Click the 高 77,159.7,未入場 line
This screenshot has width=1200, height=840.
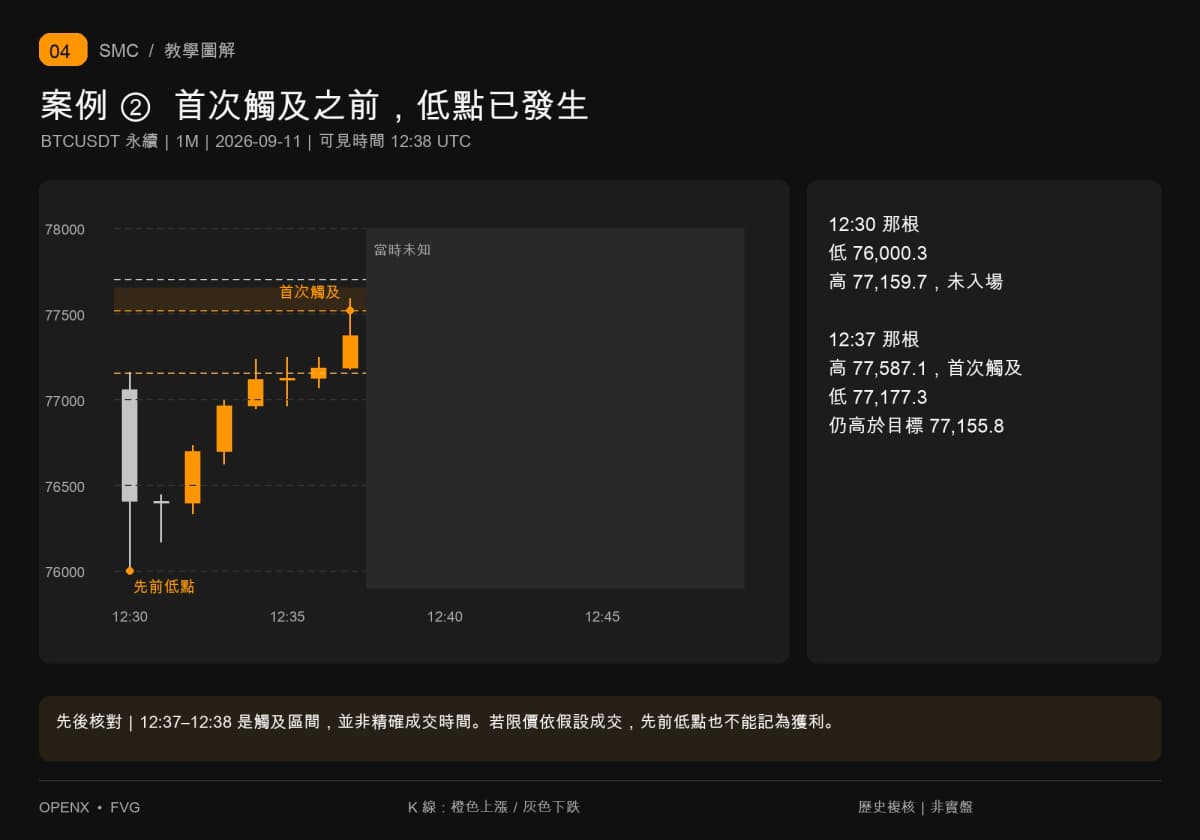916,282
